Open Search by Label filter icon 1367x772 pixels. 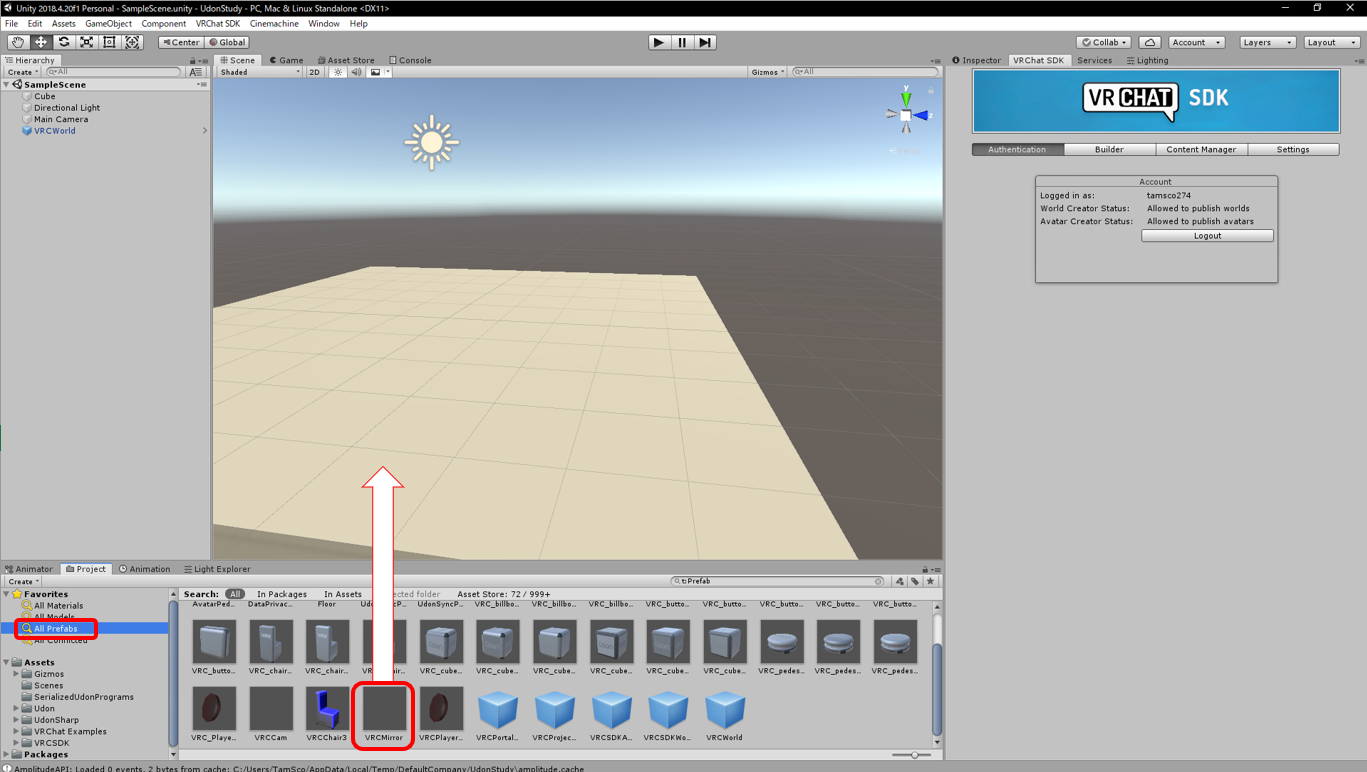914,581
